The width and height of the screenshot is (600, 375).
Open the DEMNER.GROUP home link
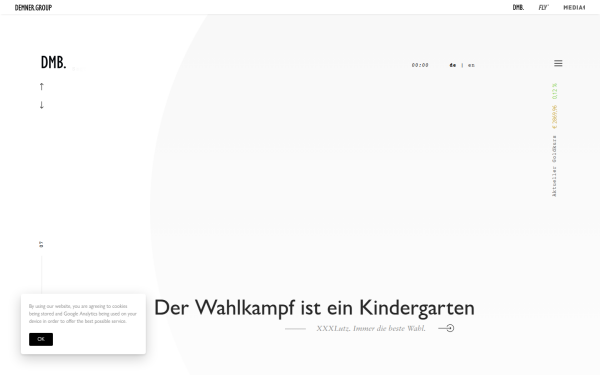tap(33, 7)
